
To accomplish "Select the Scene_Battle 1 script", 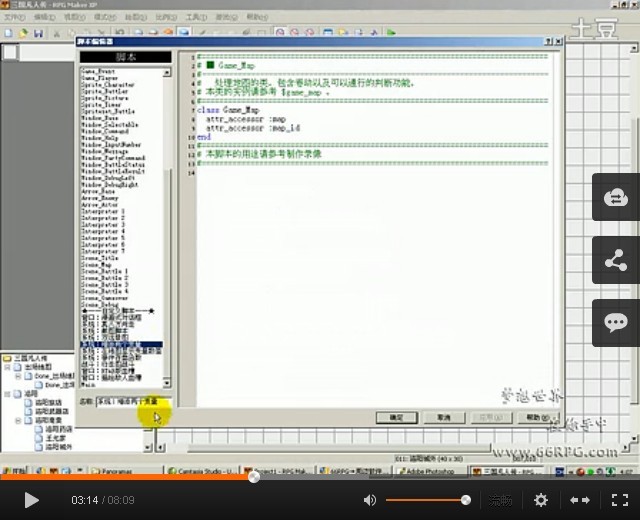I will [x=104, y=271].
